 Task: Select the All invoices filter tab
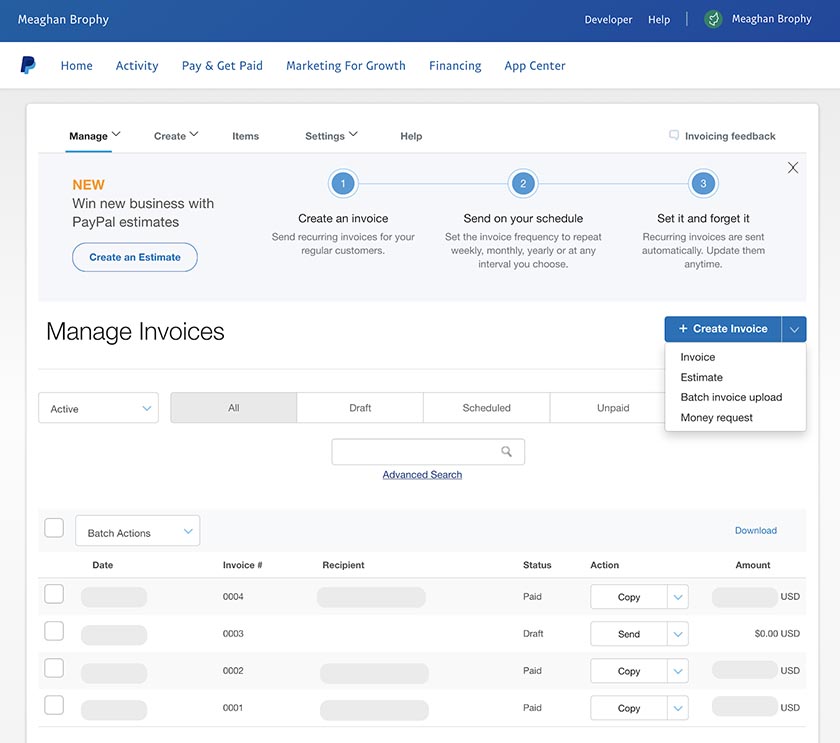click(x=234, y=408)
